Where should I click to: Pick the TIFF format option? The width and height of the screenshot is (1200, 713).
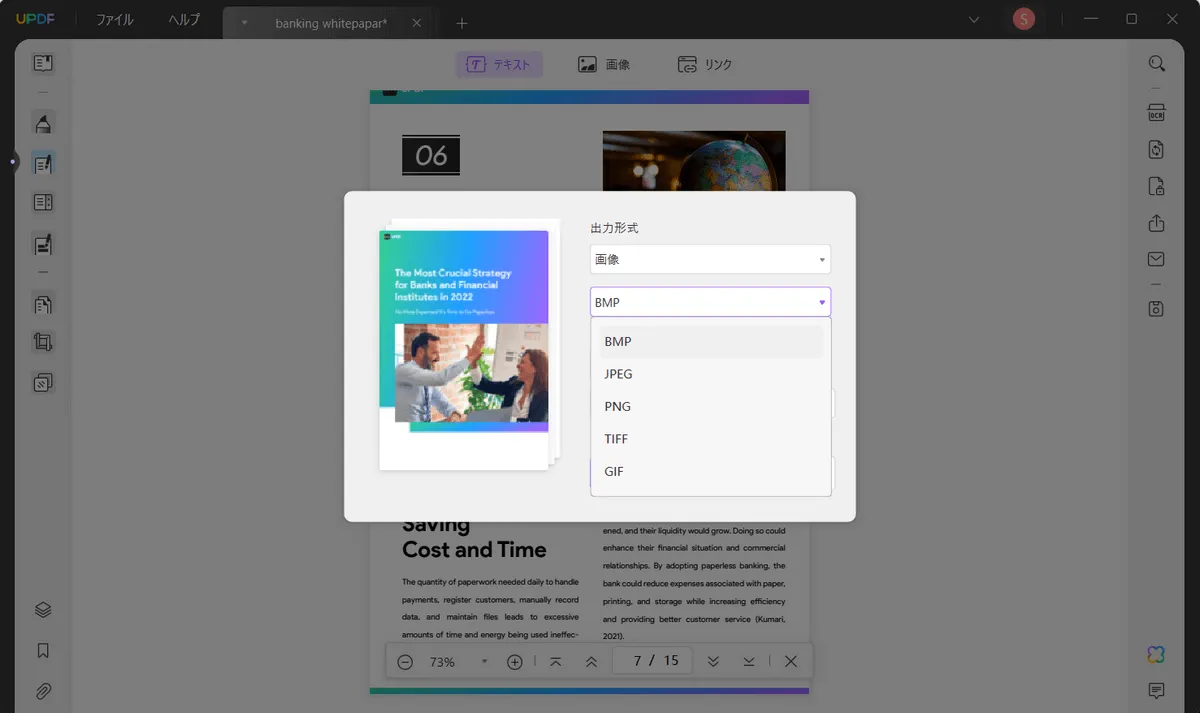point(616,439)
